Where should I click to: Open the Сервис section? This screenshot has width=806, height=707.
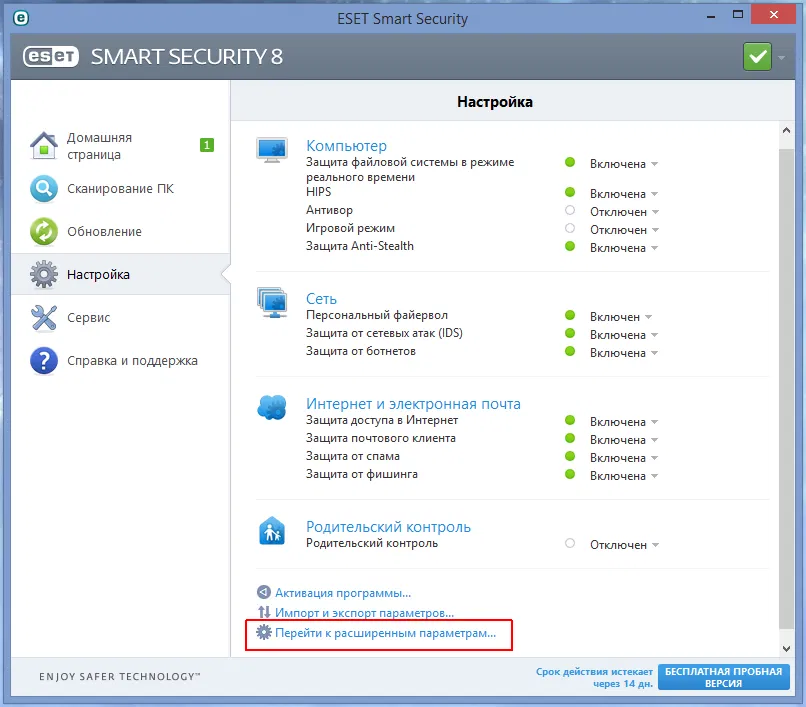coord(121,317)
